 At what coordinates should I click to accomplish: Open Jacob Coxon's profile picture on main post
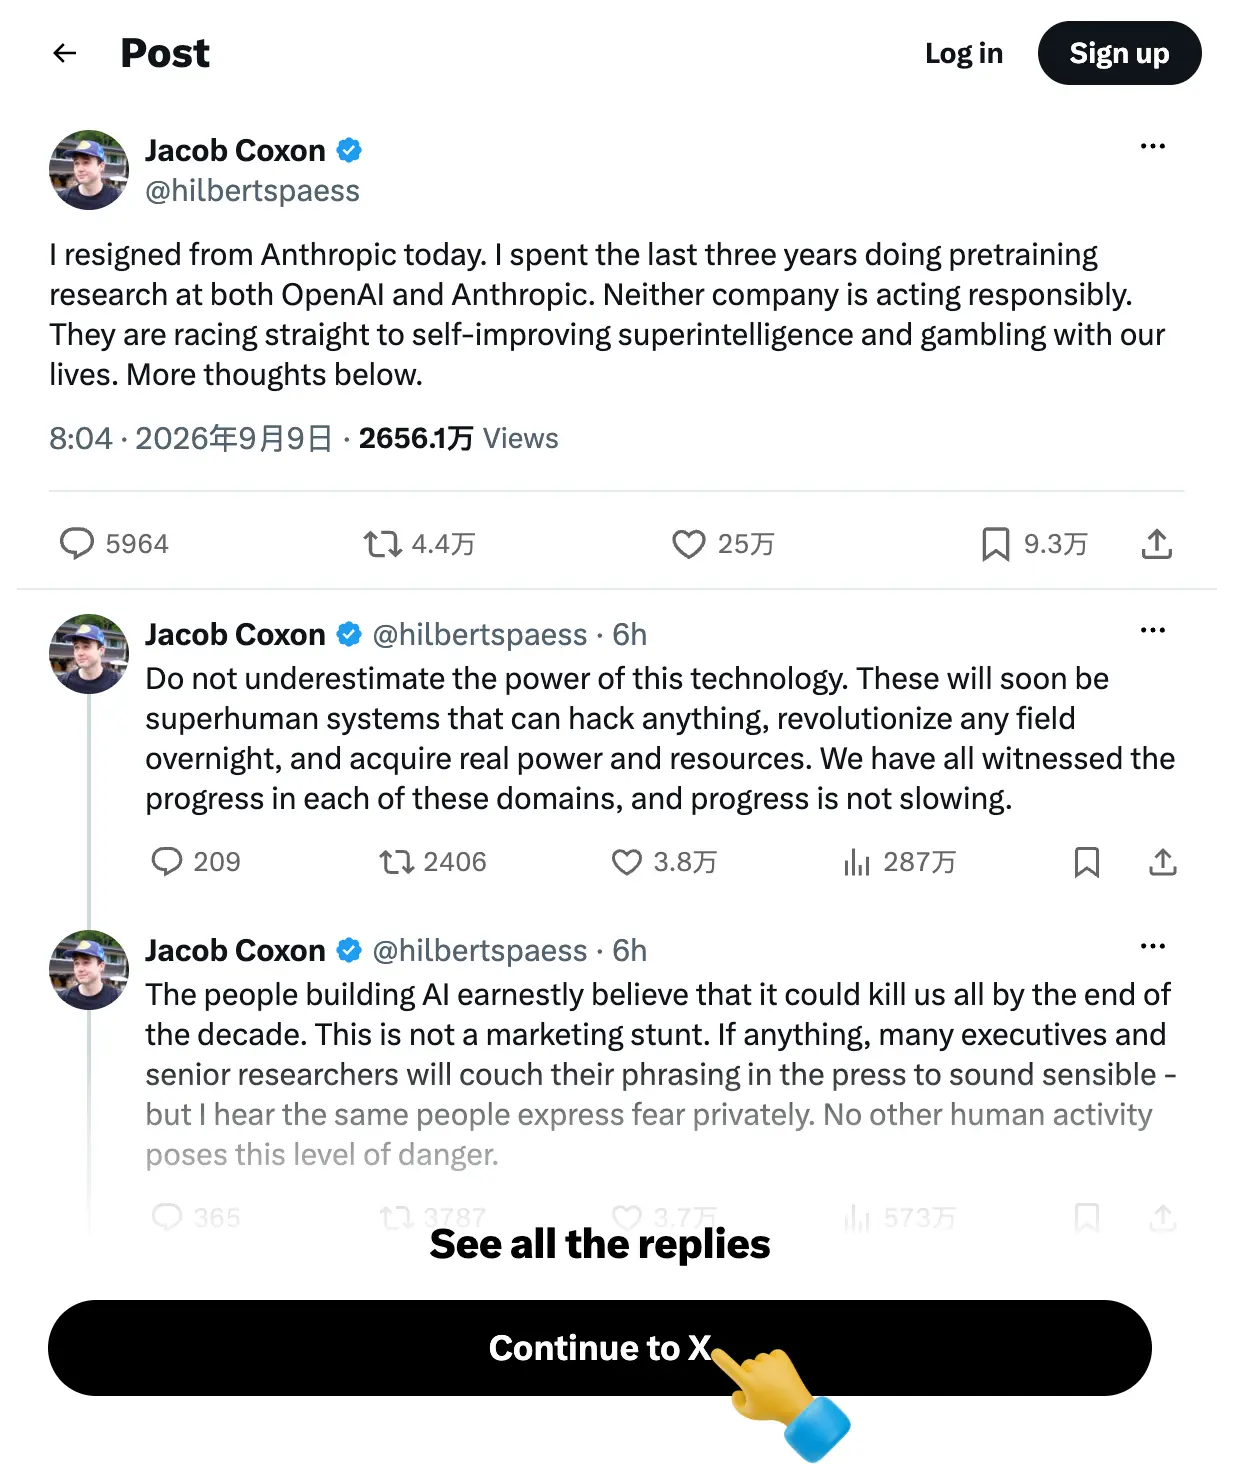(x=89, y=170)
